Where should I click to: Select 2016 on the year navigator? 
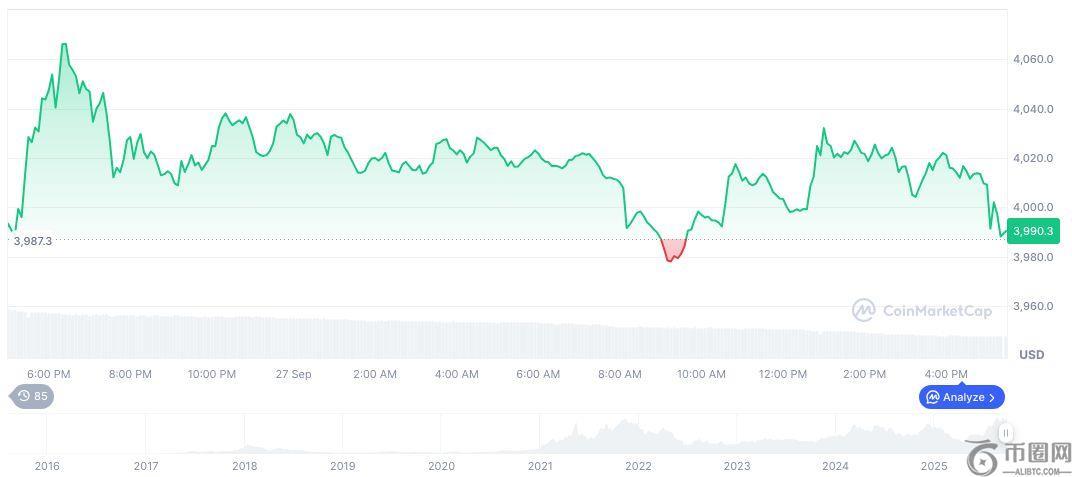point(47,466)
